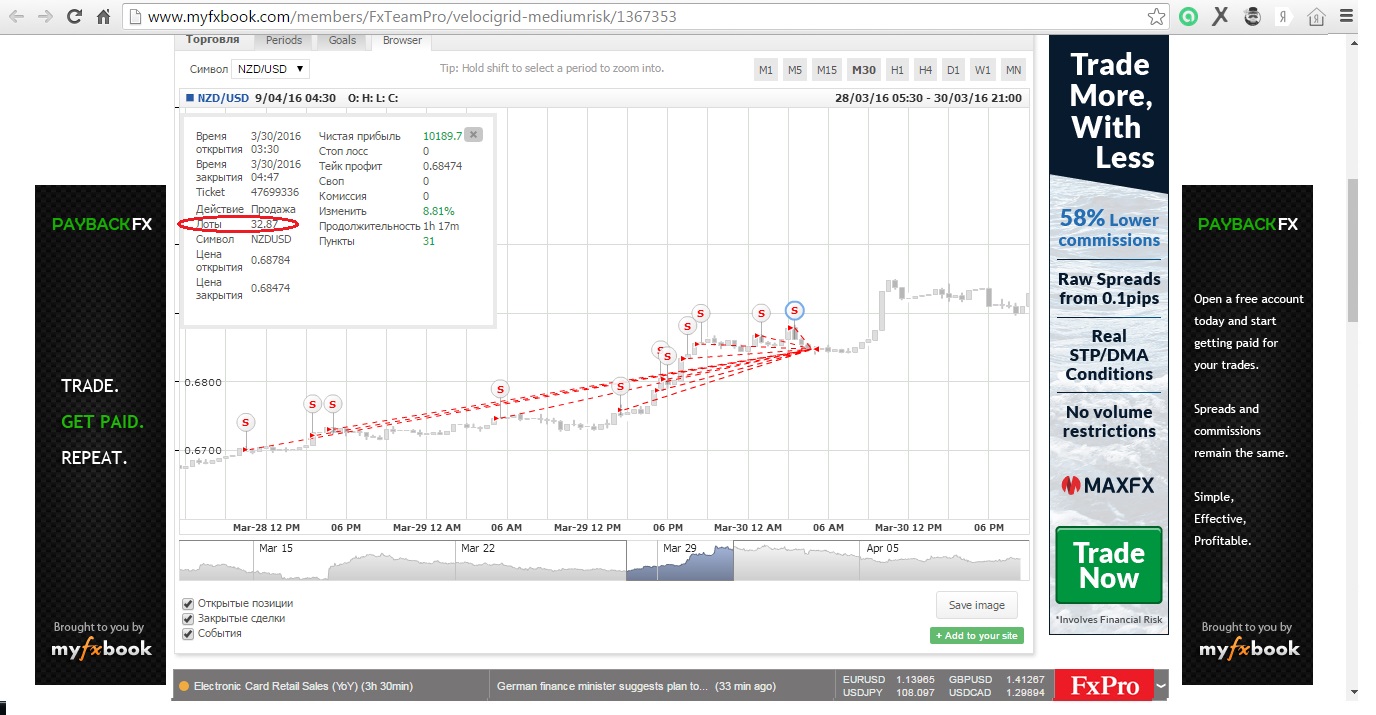Switch chart to MN timeframe

point(1013,70)
